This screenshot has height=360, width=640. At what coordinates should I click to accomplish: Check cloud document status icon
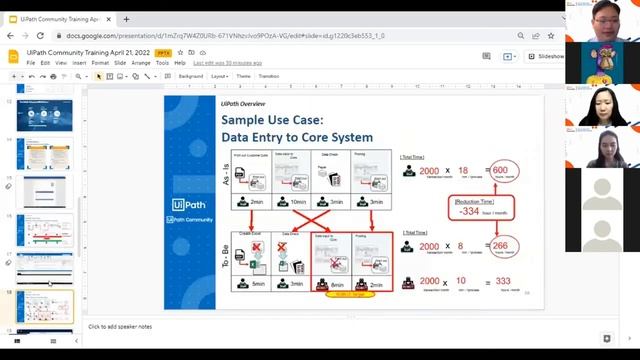point(203,53)
